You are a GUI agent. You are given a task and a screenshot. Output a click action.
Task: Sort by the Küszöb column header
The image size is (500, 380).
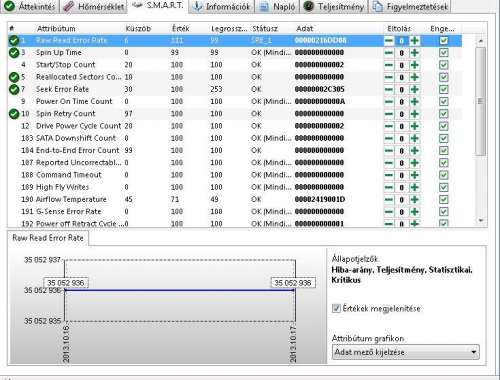138,29
